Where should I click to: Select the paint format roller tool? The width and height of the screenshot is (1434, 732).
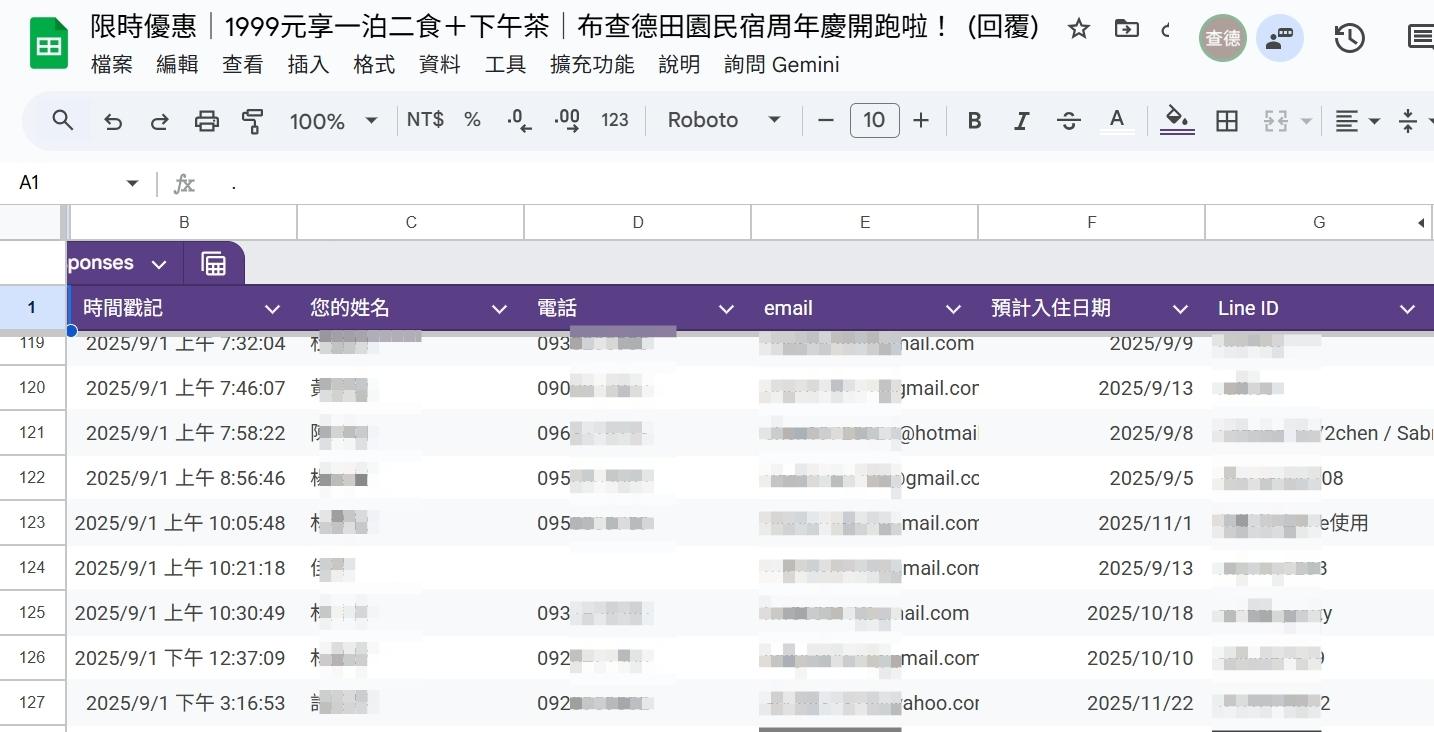252,121
